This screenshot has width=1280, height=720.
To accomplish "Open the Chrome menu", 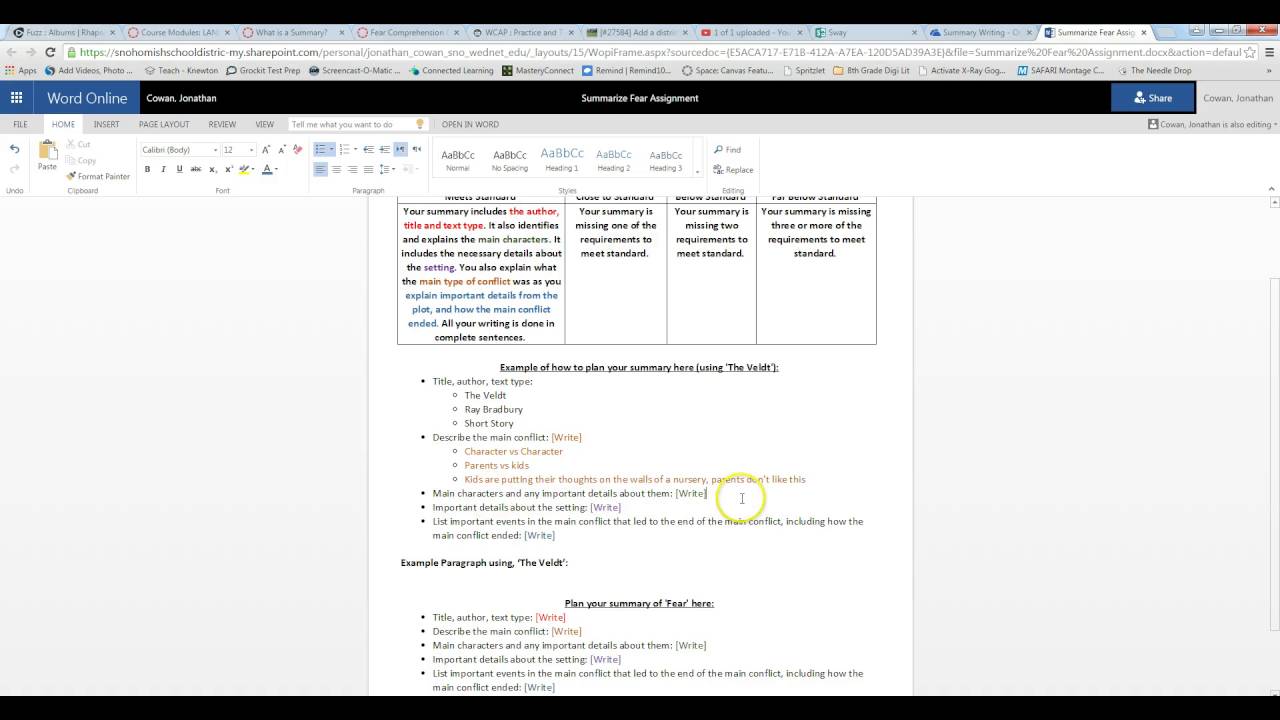I will (1269, 53).
